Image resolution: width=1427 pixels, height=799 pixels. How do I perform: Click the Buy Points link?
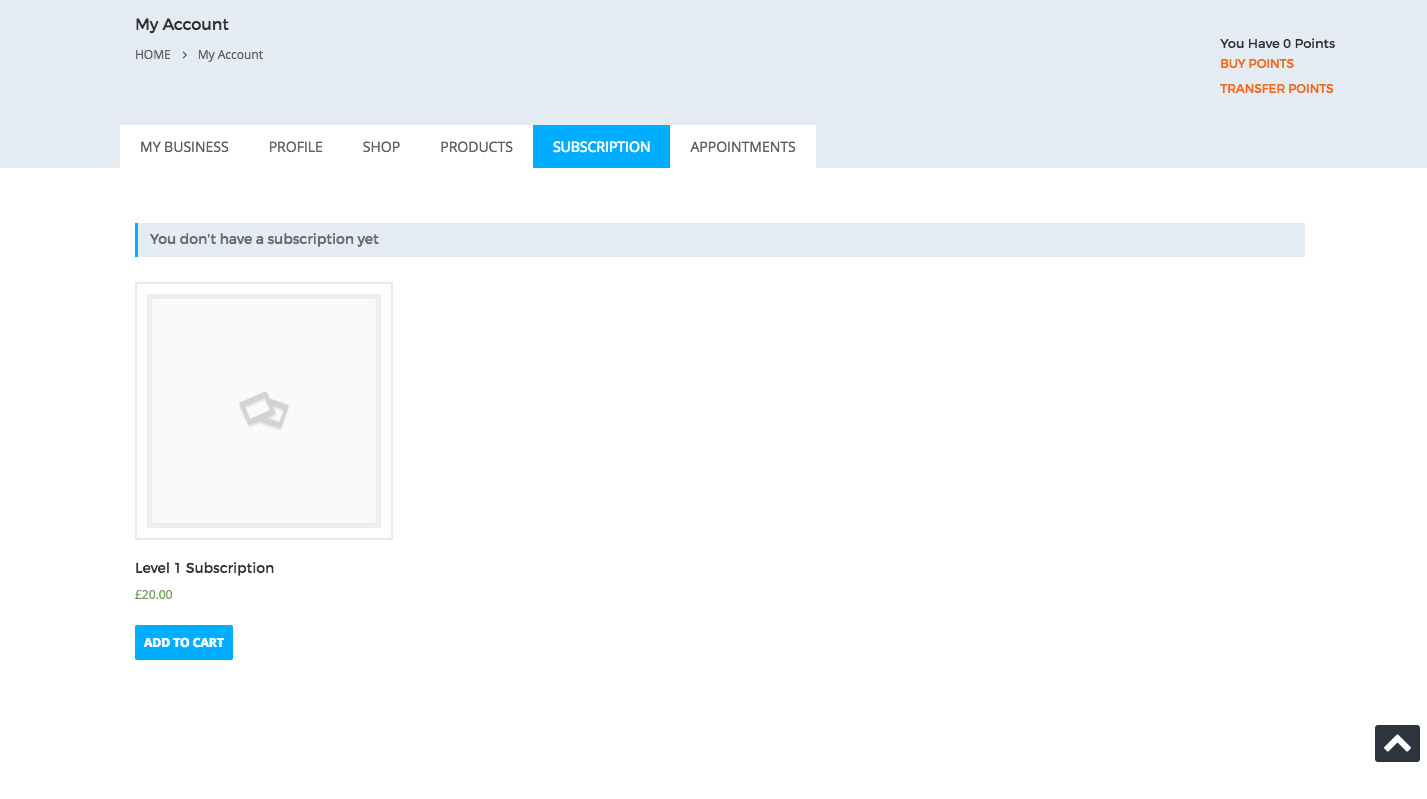1257,64
